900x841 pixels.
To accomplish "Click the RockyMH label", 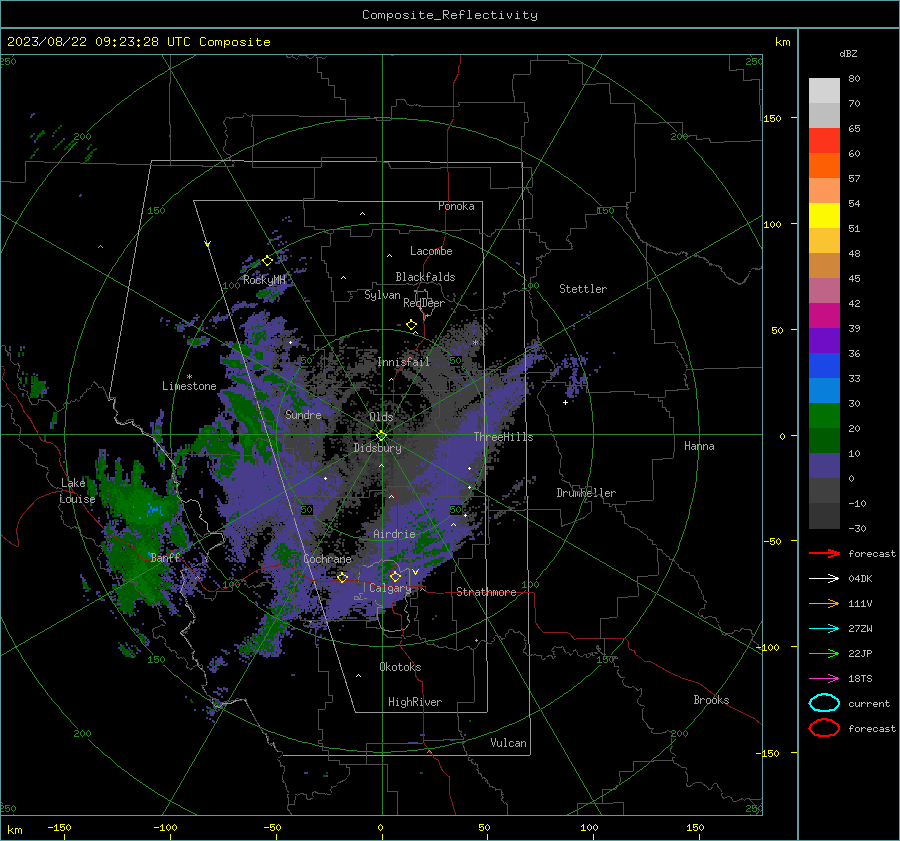I will (264, 280).
